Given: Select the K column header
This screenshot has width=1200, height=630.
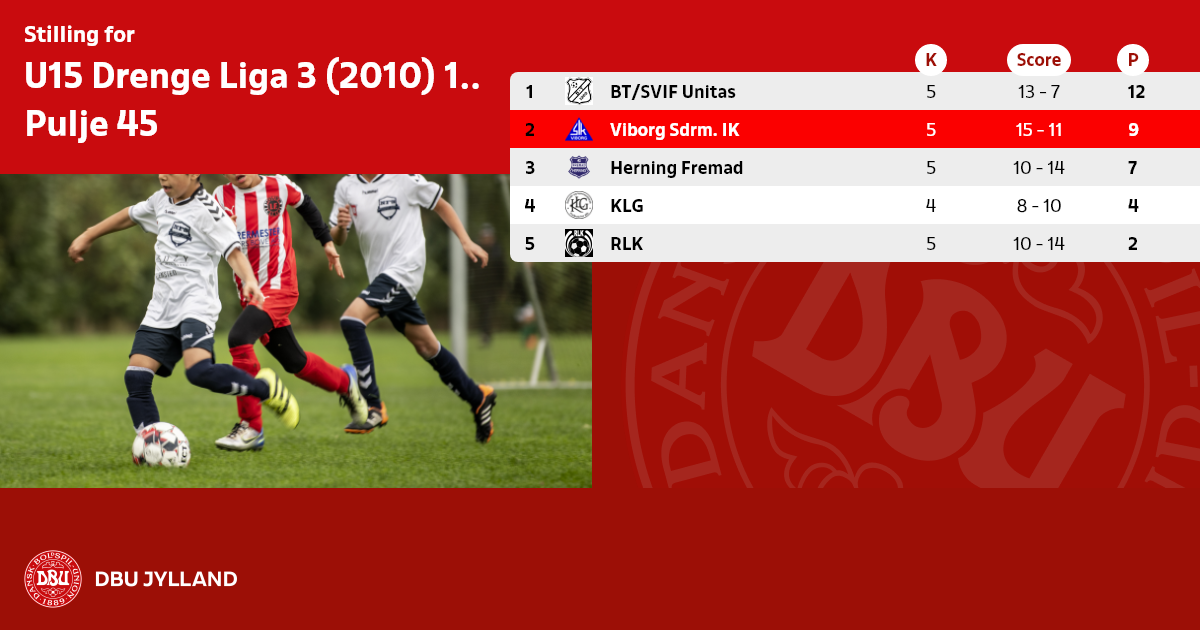Looking at the screenshot, I should [x=931, y=60].
